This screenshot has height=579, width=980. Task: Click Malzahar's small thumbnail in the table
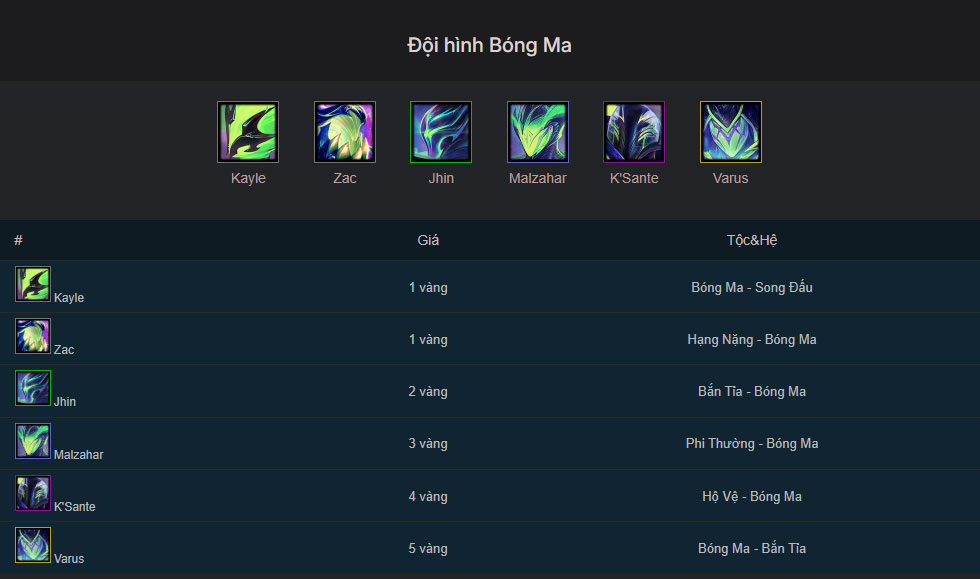33,441
